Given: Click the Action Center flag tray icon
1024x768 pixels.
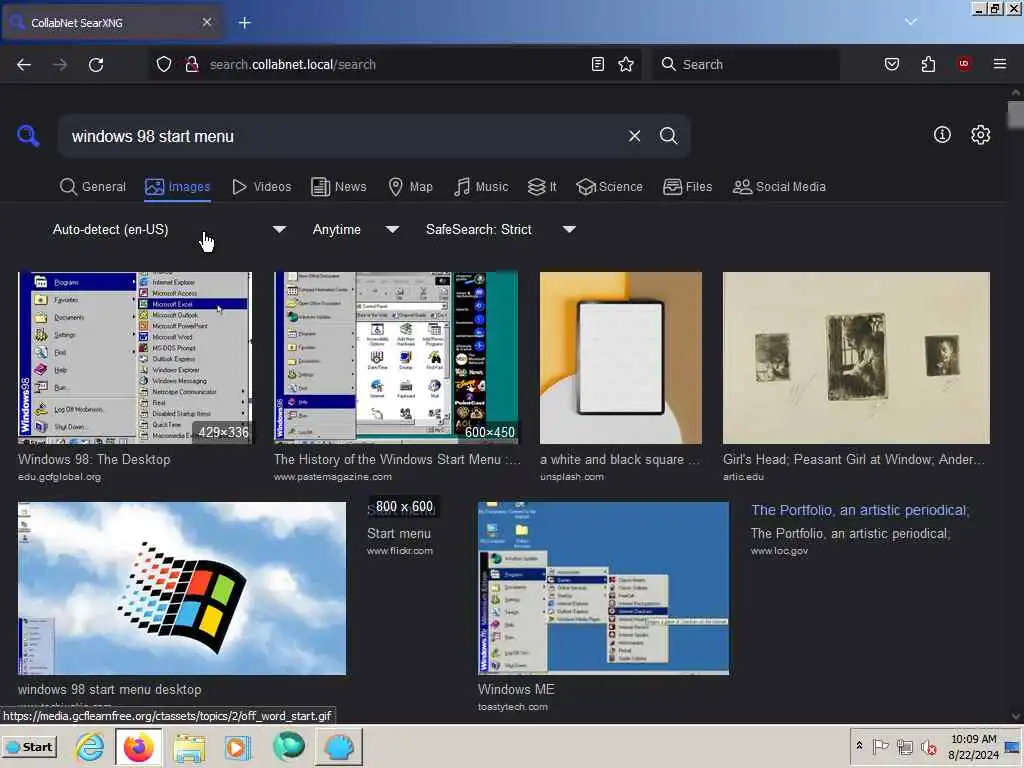Looking at the screenshot, I should pyautogui.click(x=880, y=746).
